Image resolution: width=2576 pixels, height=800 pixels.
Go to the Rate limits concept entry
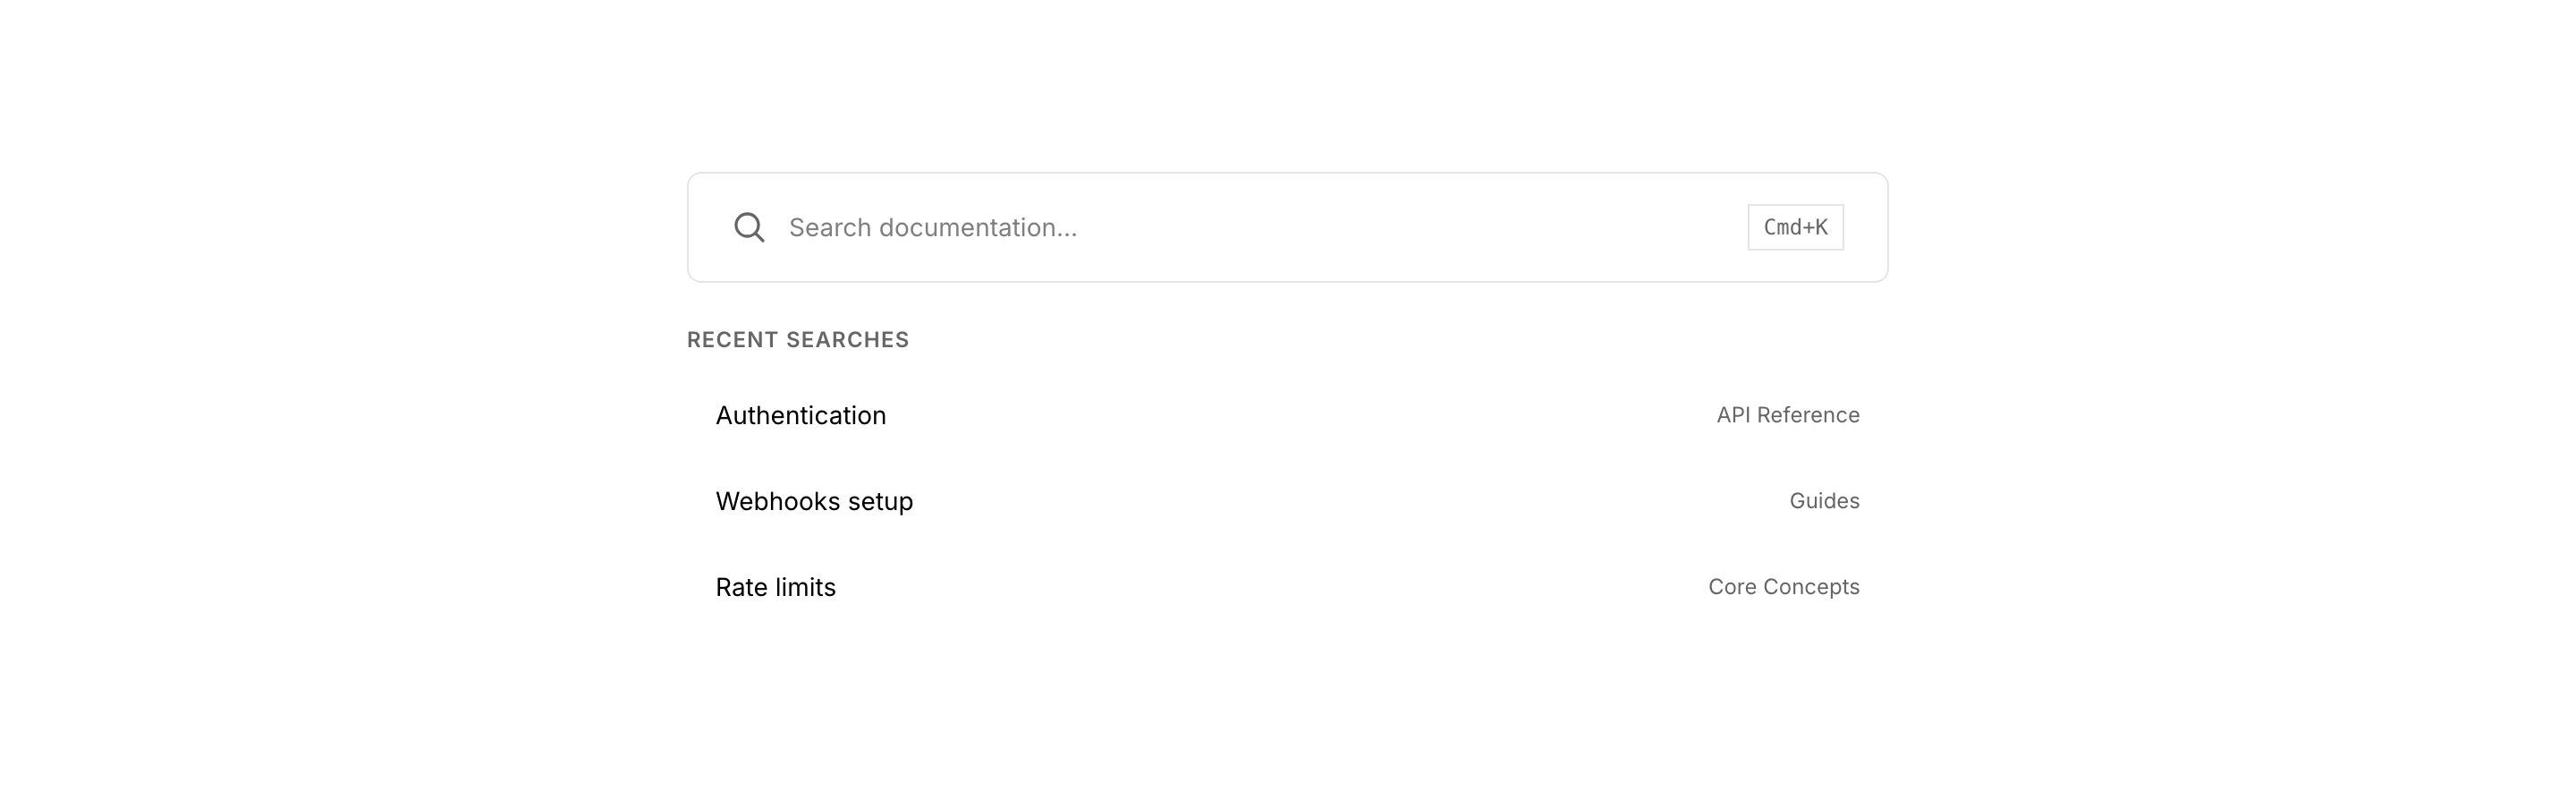(776, 588)
